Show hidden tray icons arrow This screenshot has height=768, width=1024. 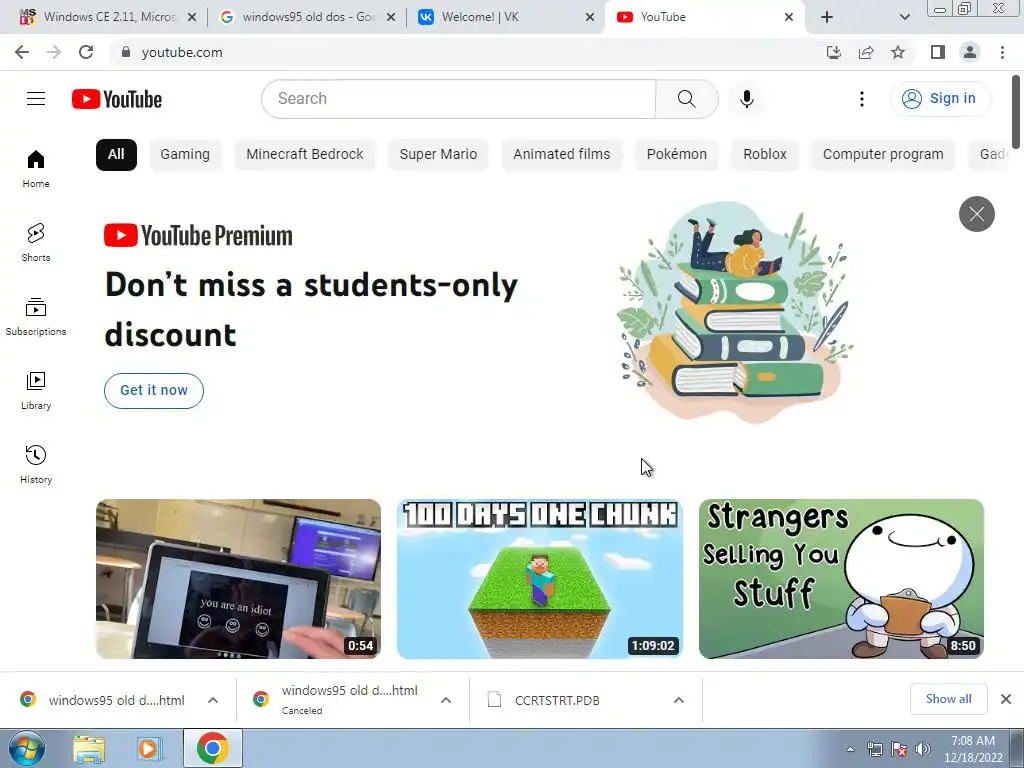point(850,749)
